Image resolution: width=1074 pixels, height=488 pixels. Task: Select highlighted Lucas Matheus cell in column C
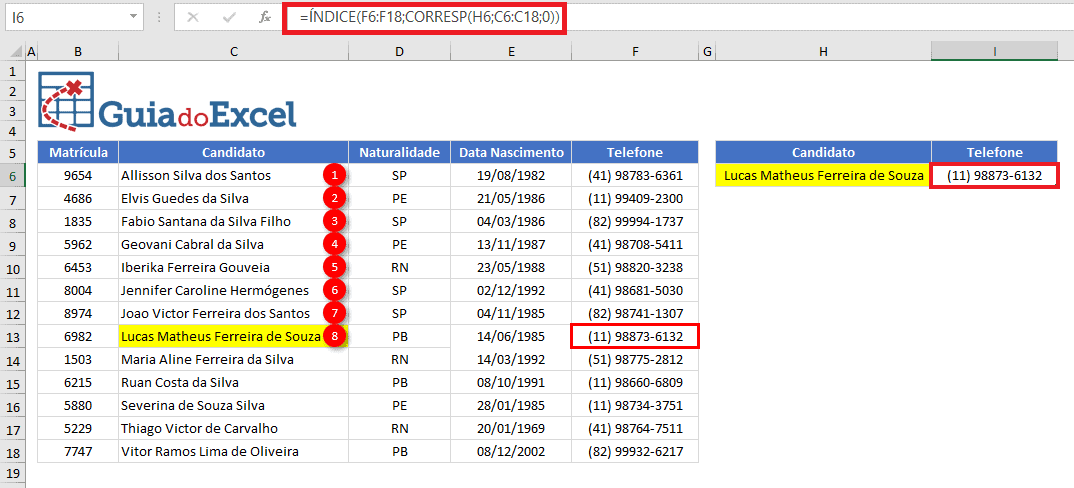(x=234, y=337)
